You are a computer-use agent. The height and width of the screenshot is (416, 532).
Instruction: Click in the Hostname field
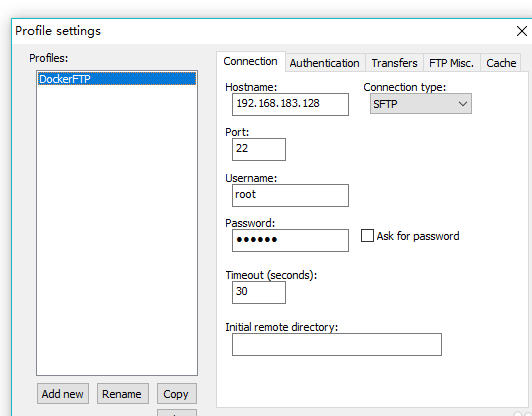tap(290, 105)
